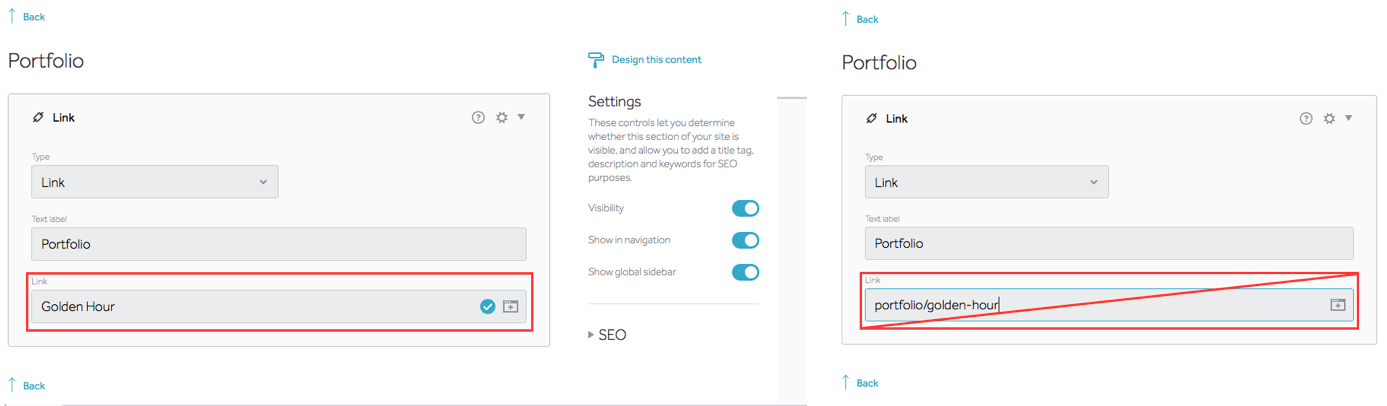Disable Show in navigation switch
The height and width of the screenshot is (406, 1387).
[745, 240]
